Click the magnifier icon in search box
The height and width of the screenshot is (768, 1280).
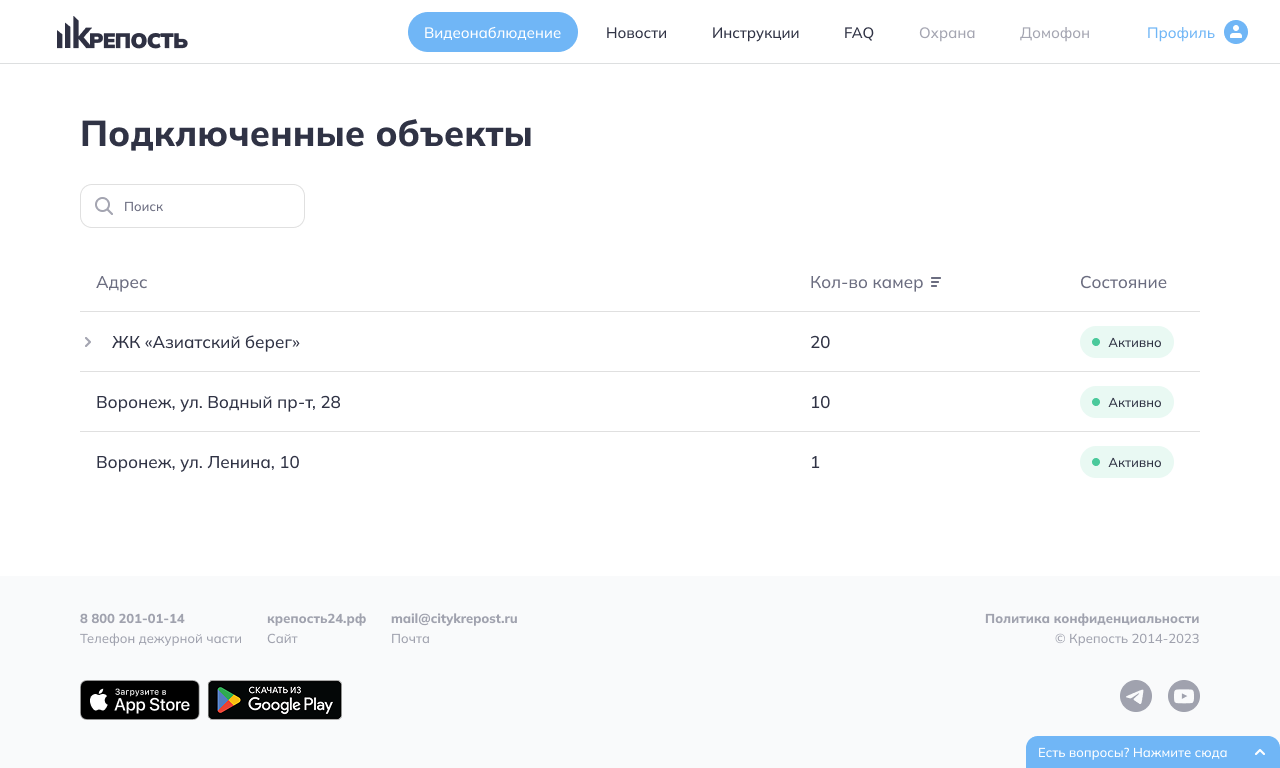(x=104, y=206)
